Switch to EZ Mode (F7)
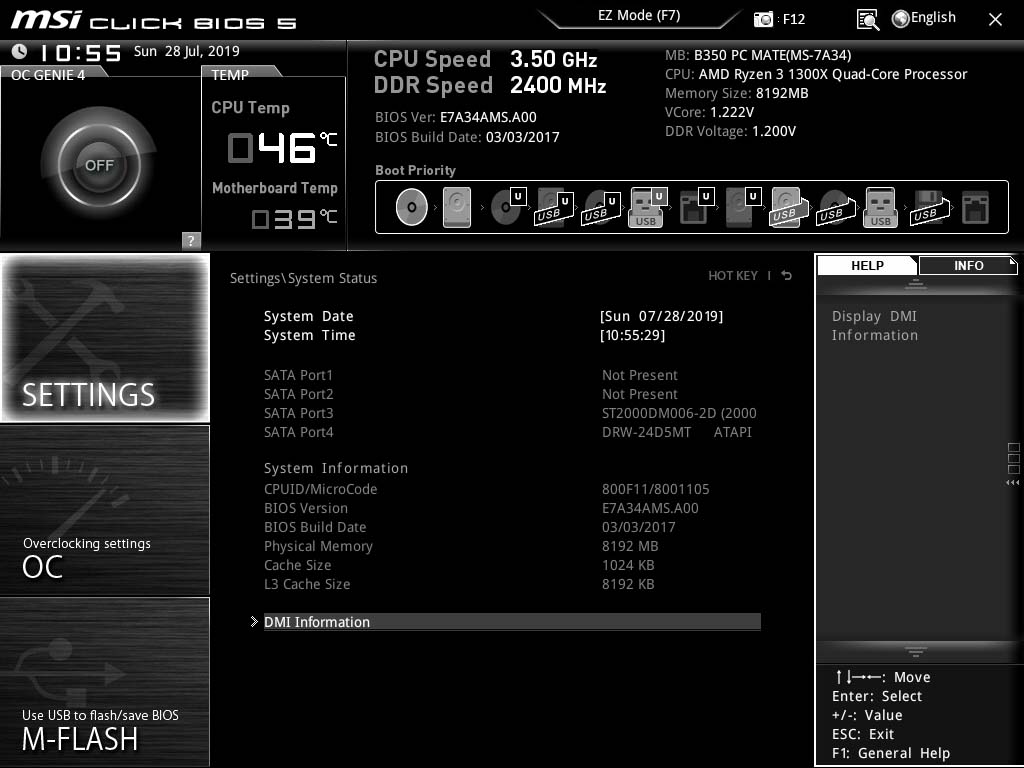The width and height of the screenshot is (1024, 768). click(639, 16)
